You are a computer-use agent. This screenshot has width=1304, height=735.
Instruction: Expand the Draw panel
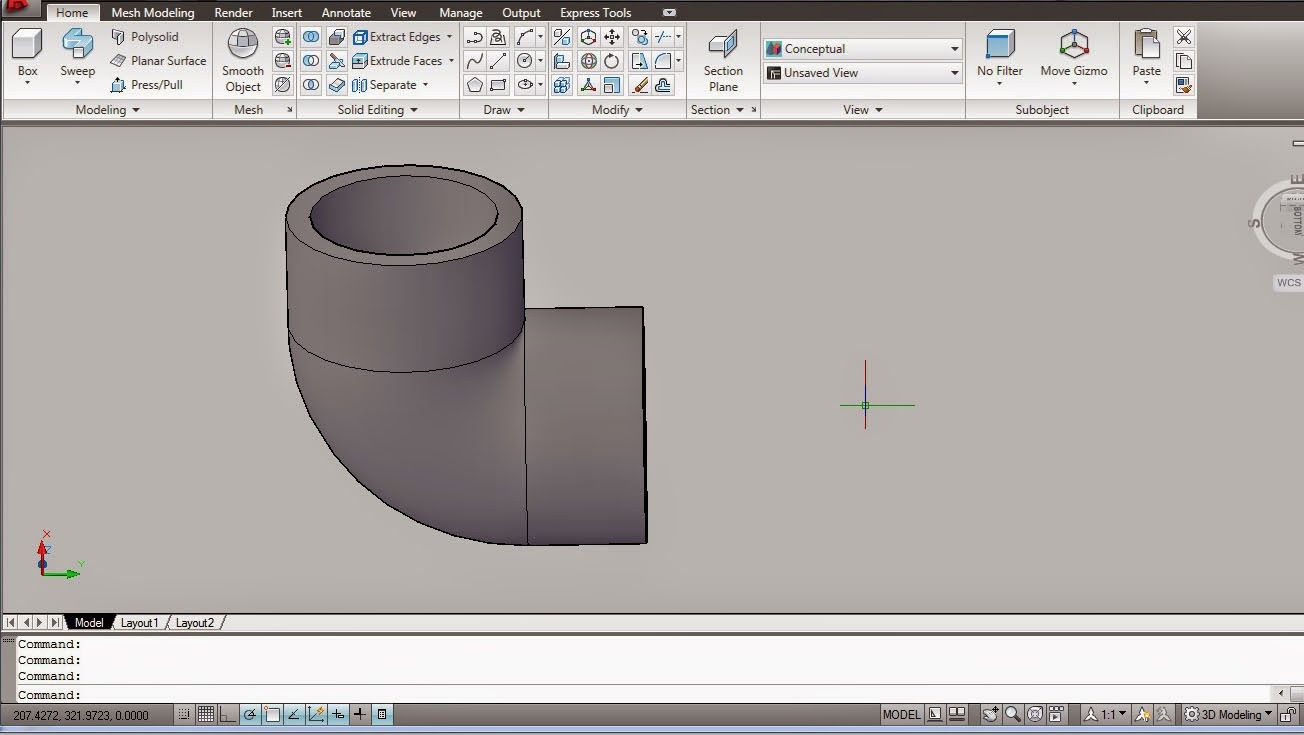click(x=504, y=110)
